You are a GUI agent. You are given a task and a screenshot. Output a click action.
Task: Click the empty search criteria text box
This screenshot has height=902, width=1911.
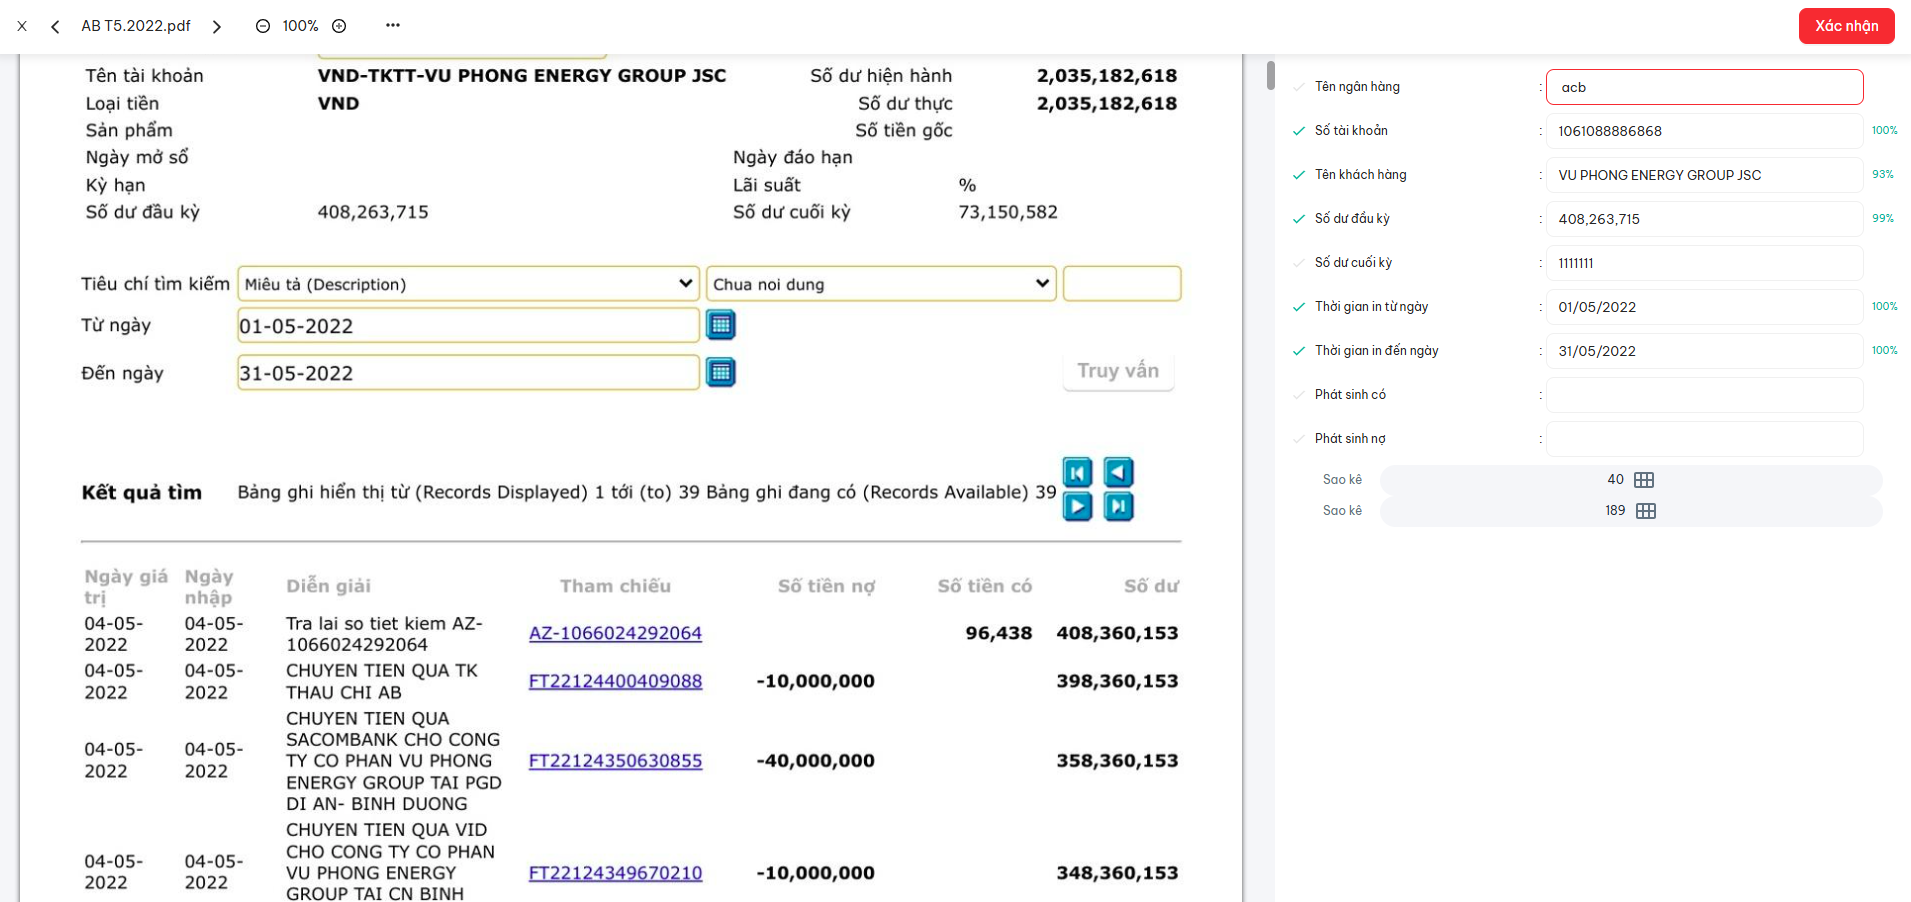pos(1122,284)
